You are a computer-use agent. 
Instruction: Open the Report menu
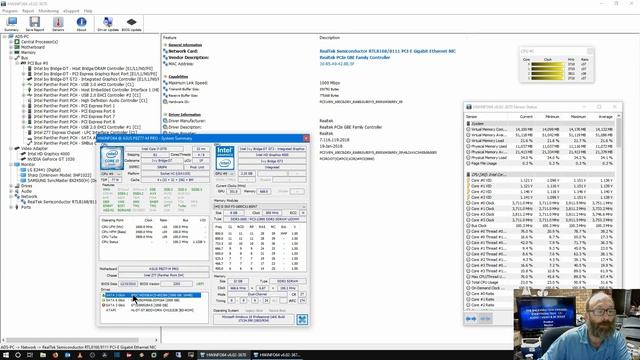click(28, 11)
